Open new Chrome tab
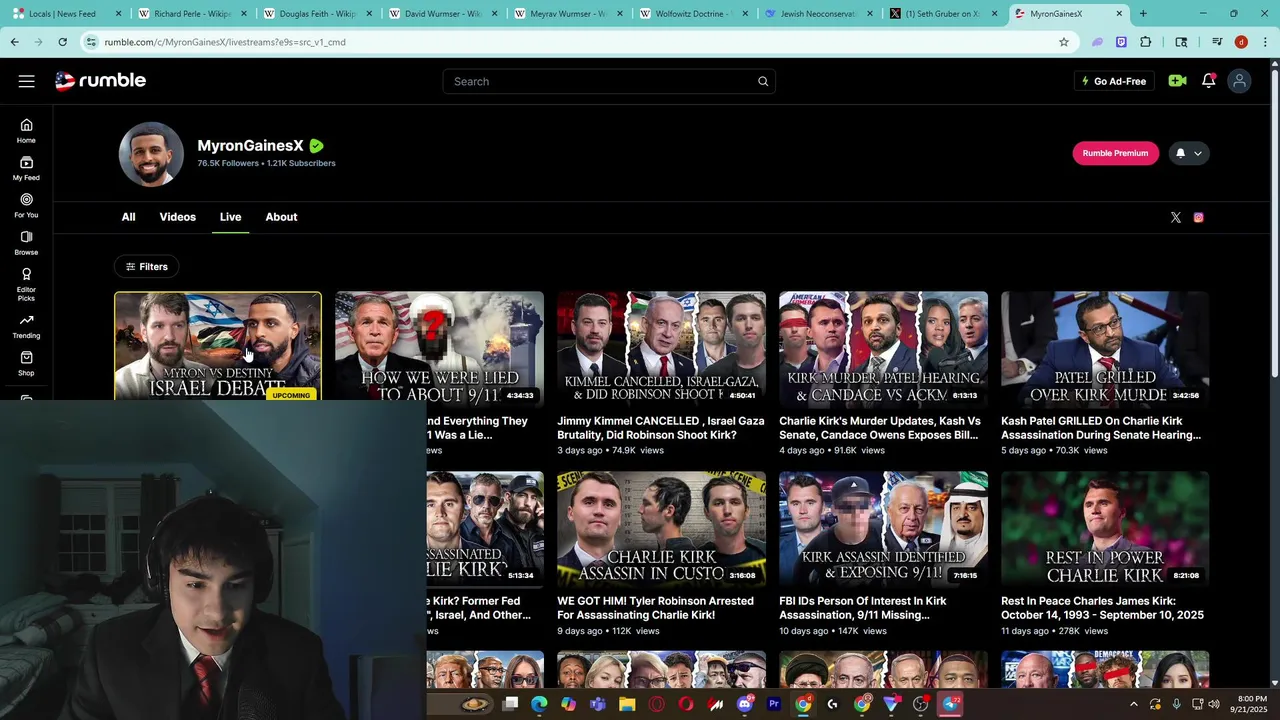 (1143, 14)
